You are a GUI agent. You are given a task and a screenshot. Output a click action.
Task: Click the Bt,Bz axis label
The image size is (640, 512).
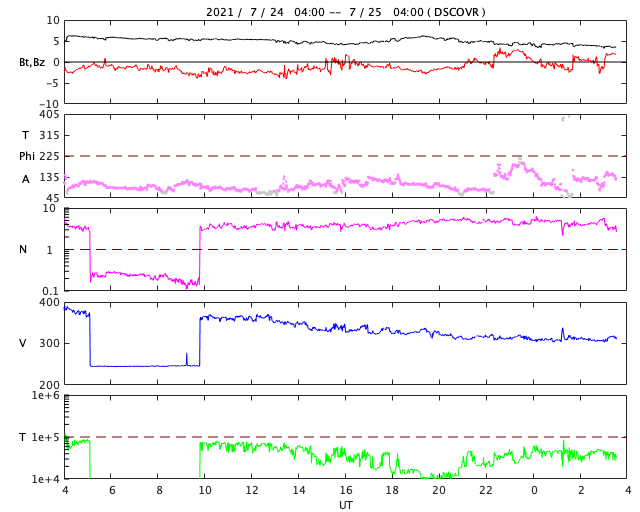(32, 62)
